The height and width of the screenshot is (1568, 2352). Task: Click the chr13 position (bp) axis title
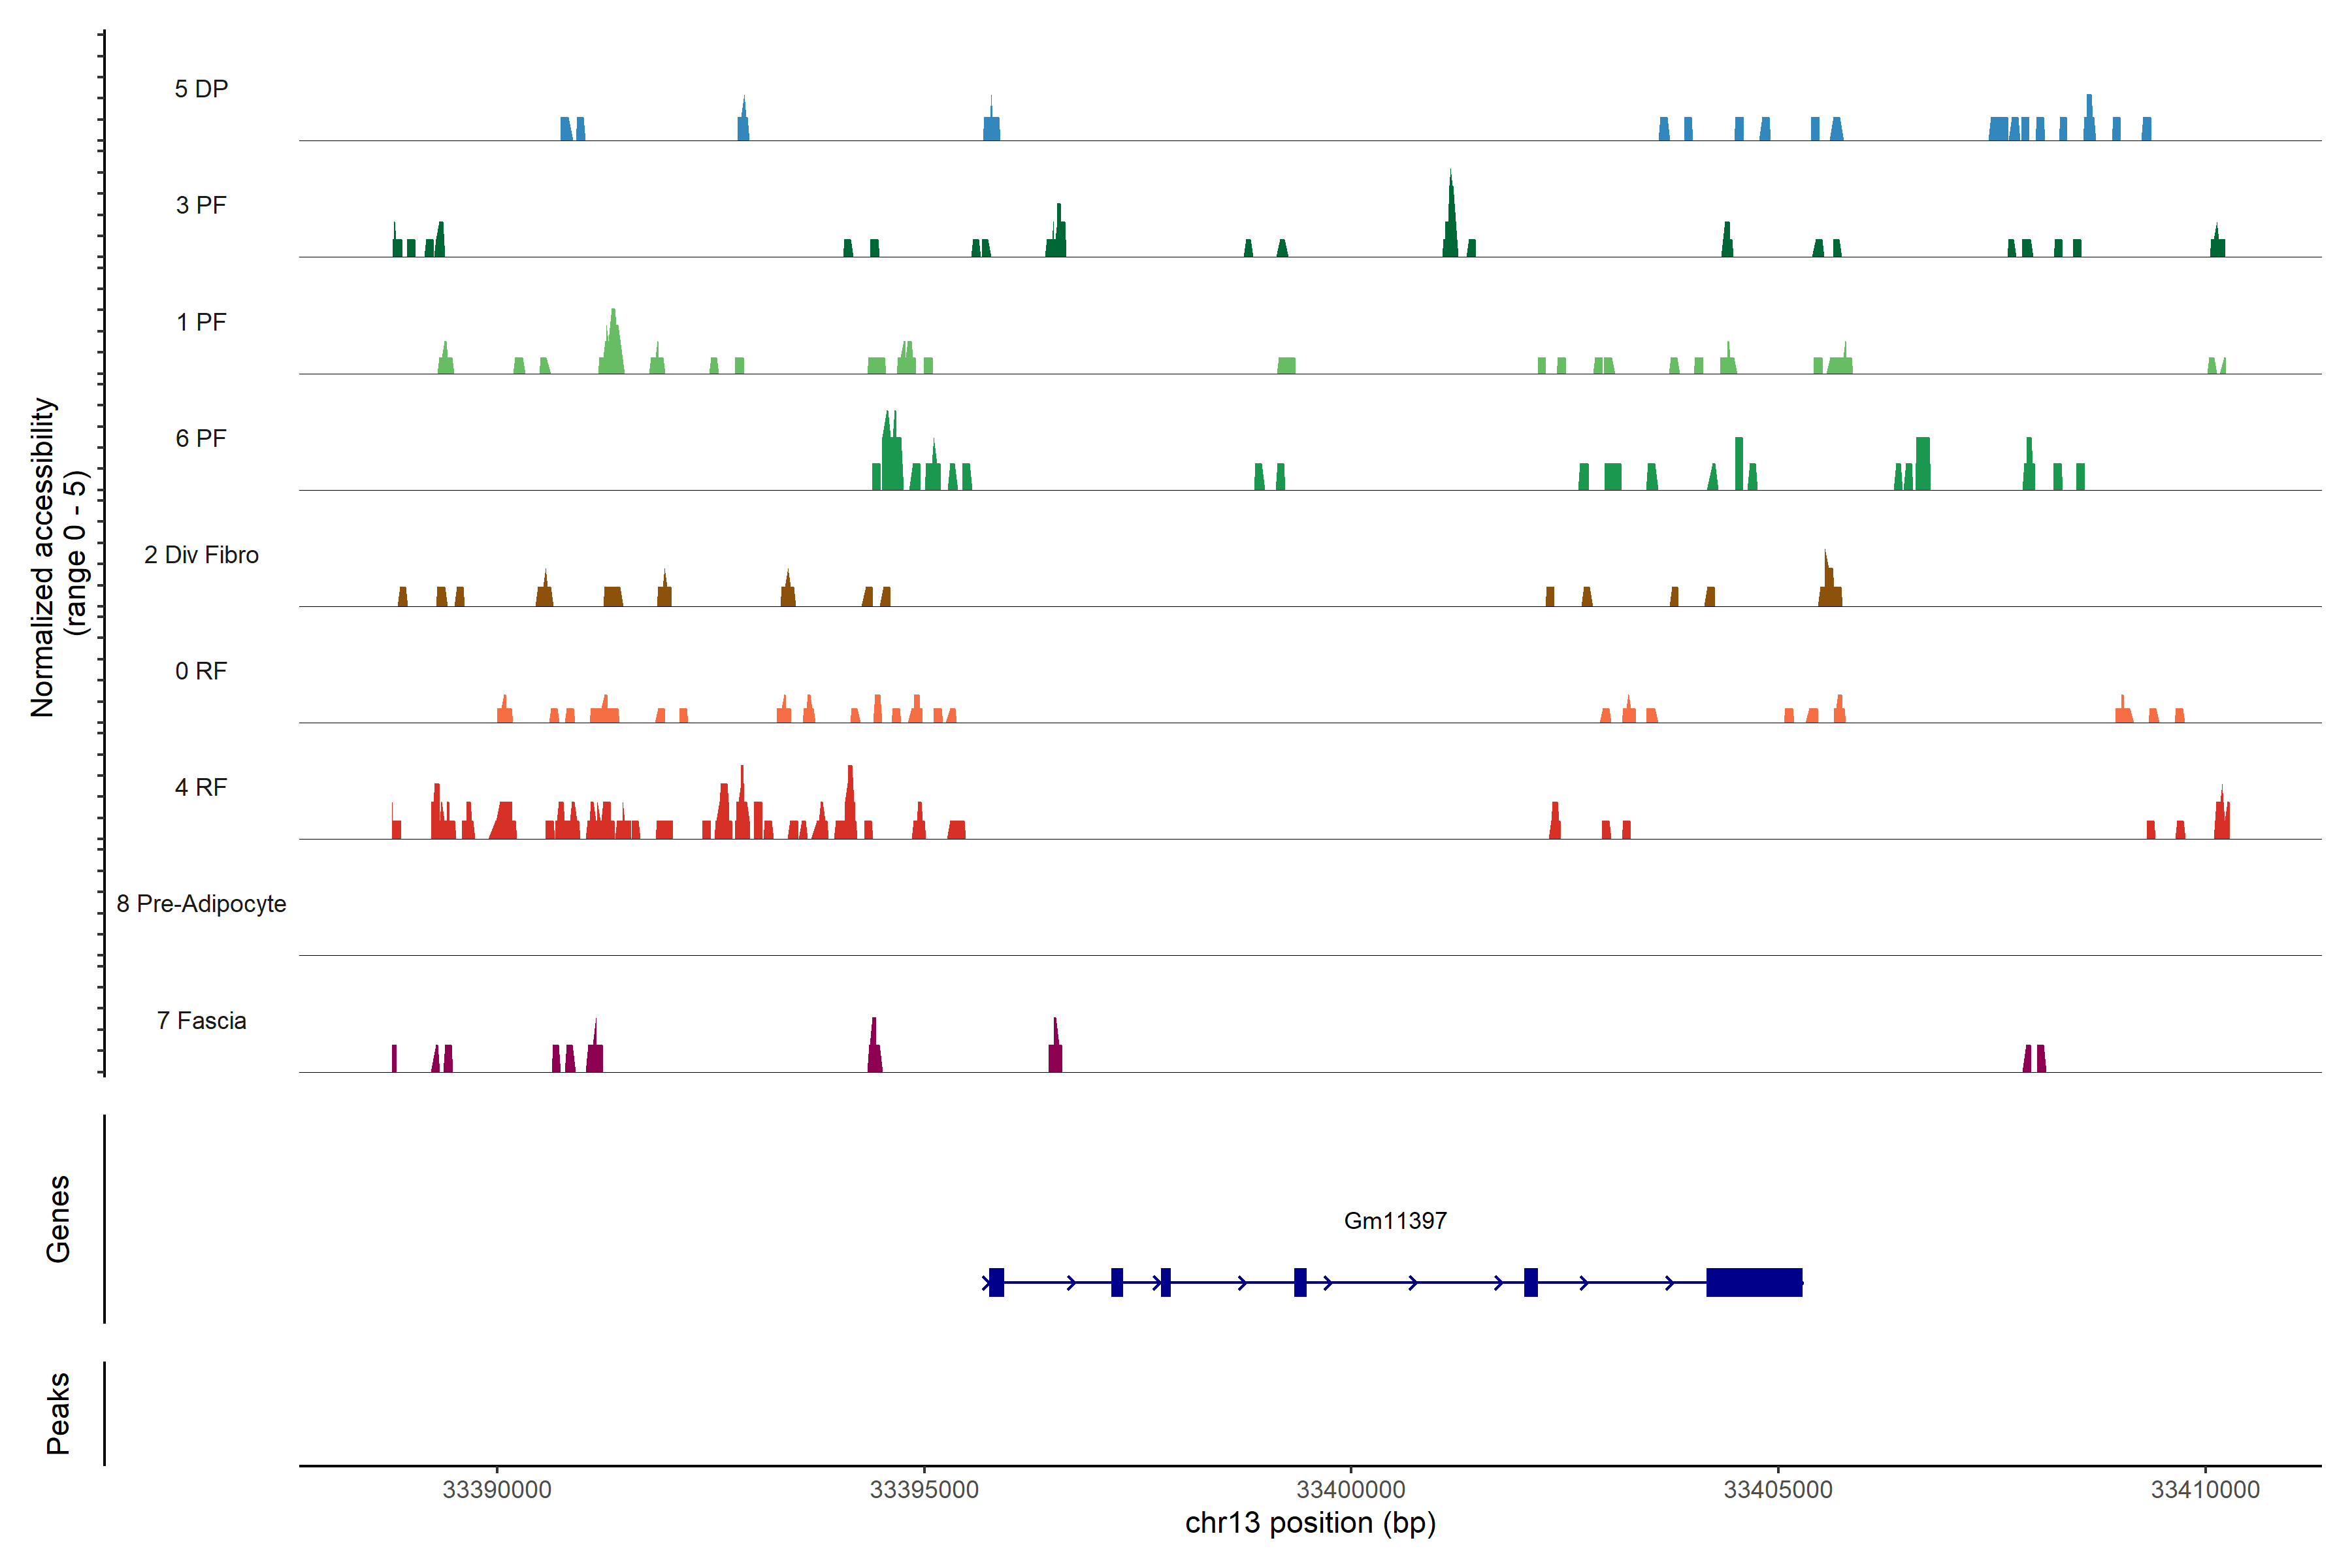pos(1310,1523)
